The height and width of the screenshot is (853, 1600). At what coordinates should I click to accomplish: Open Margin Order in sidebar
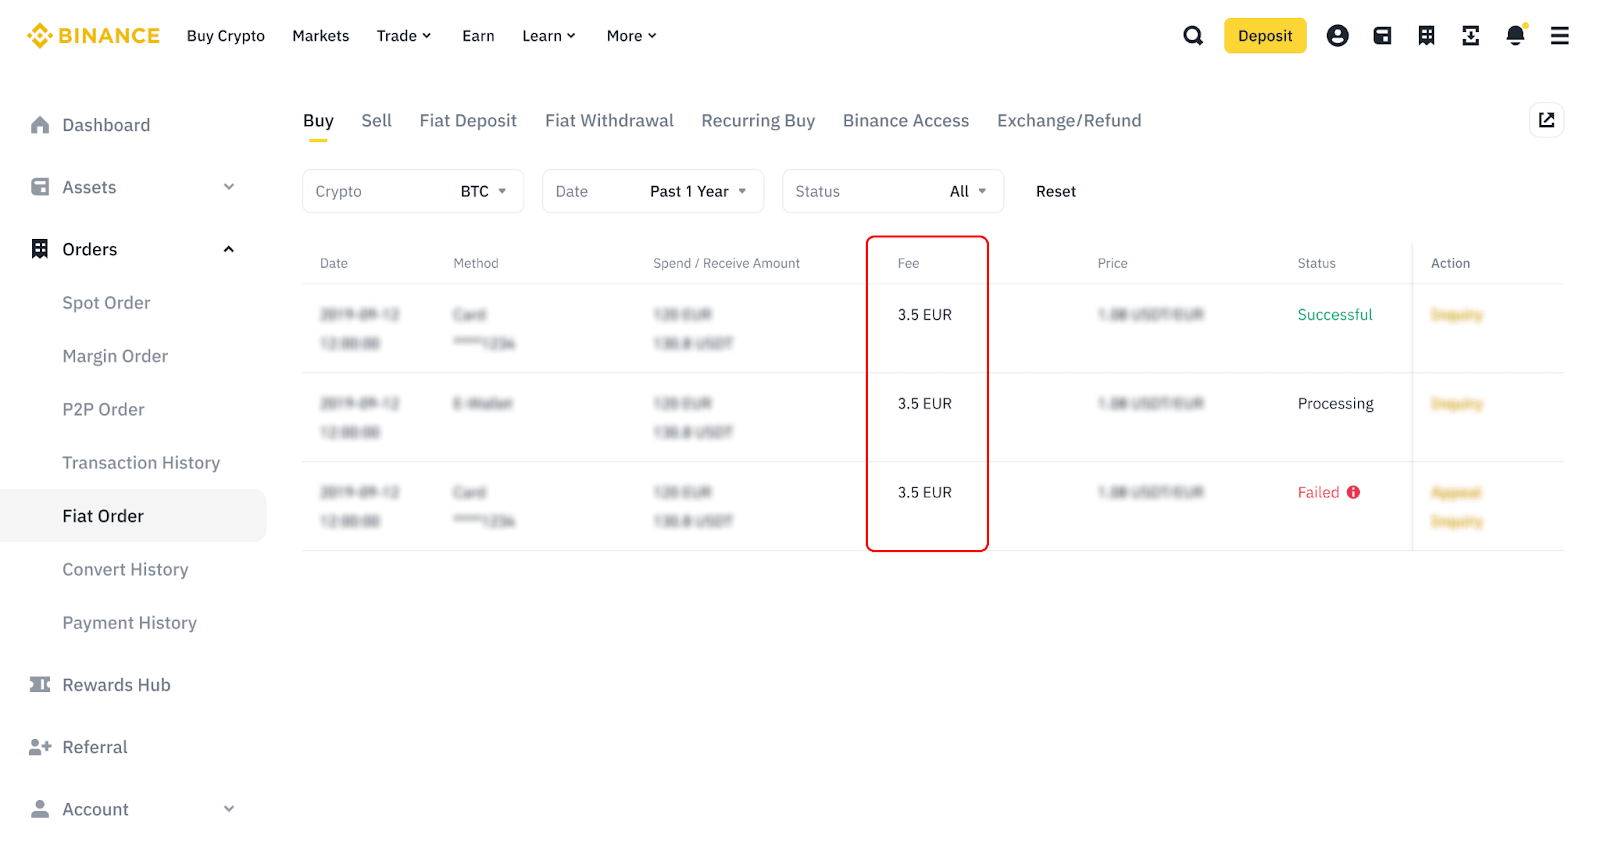point(115,356)
